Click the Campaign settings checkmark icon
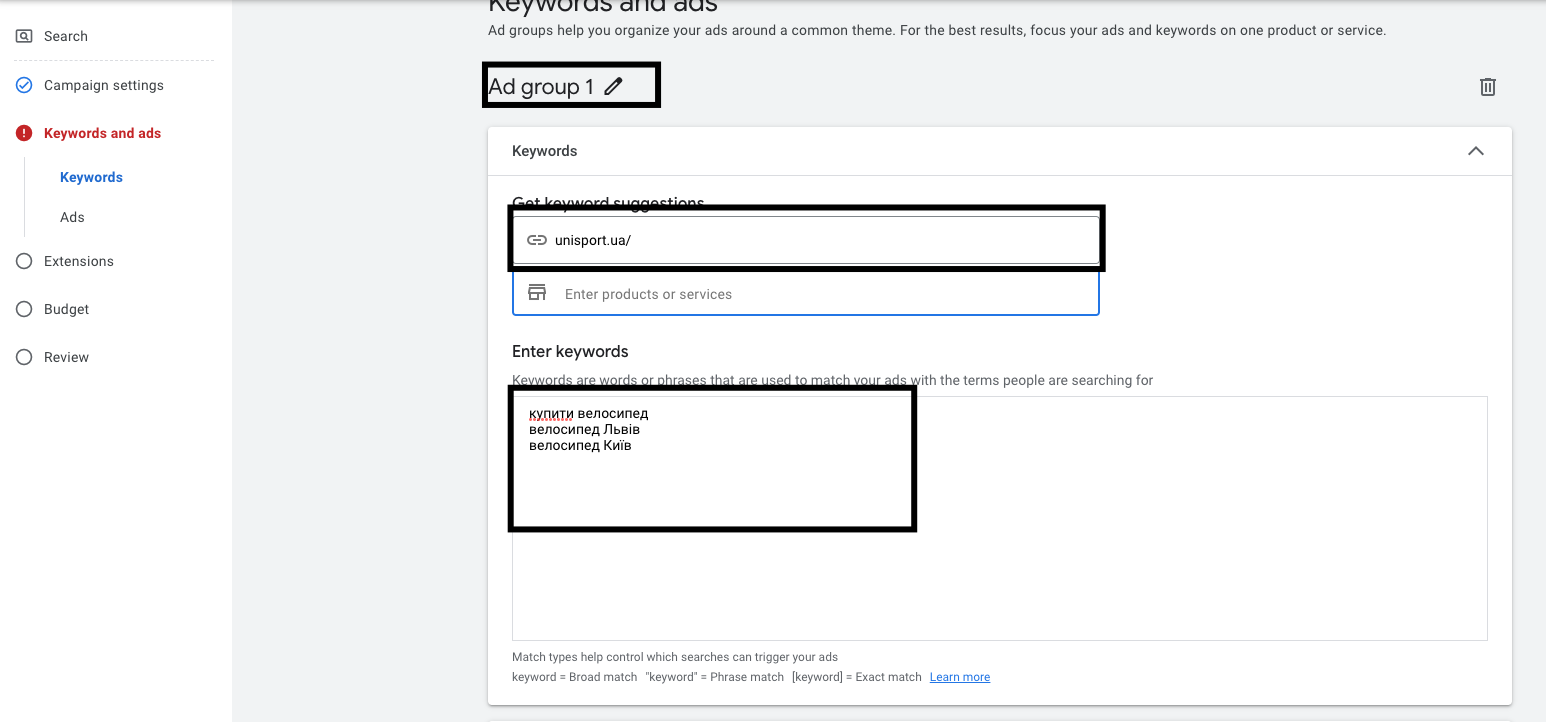The width and height of the screenshot is (1546, 722). point(24,85)
